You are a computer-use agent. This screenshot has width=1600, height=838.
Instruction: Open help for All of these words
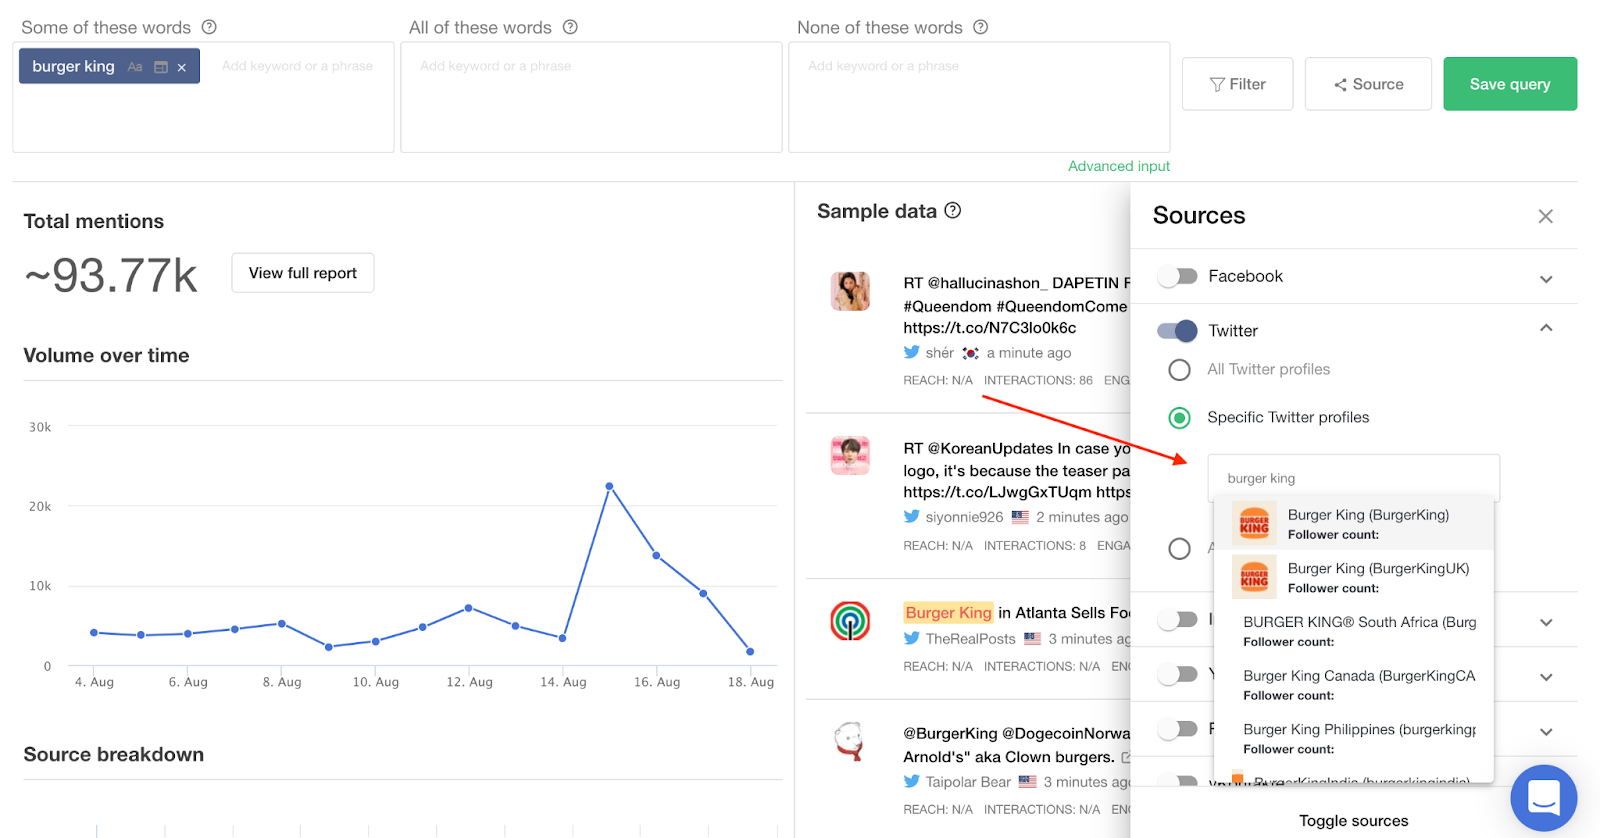pyautogui.click(x=570, y=27)
